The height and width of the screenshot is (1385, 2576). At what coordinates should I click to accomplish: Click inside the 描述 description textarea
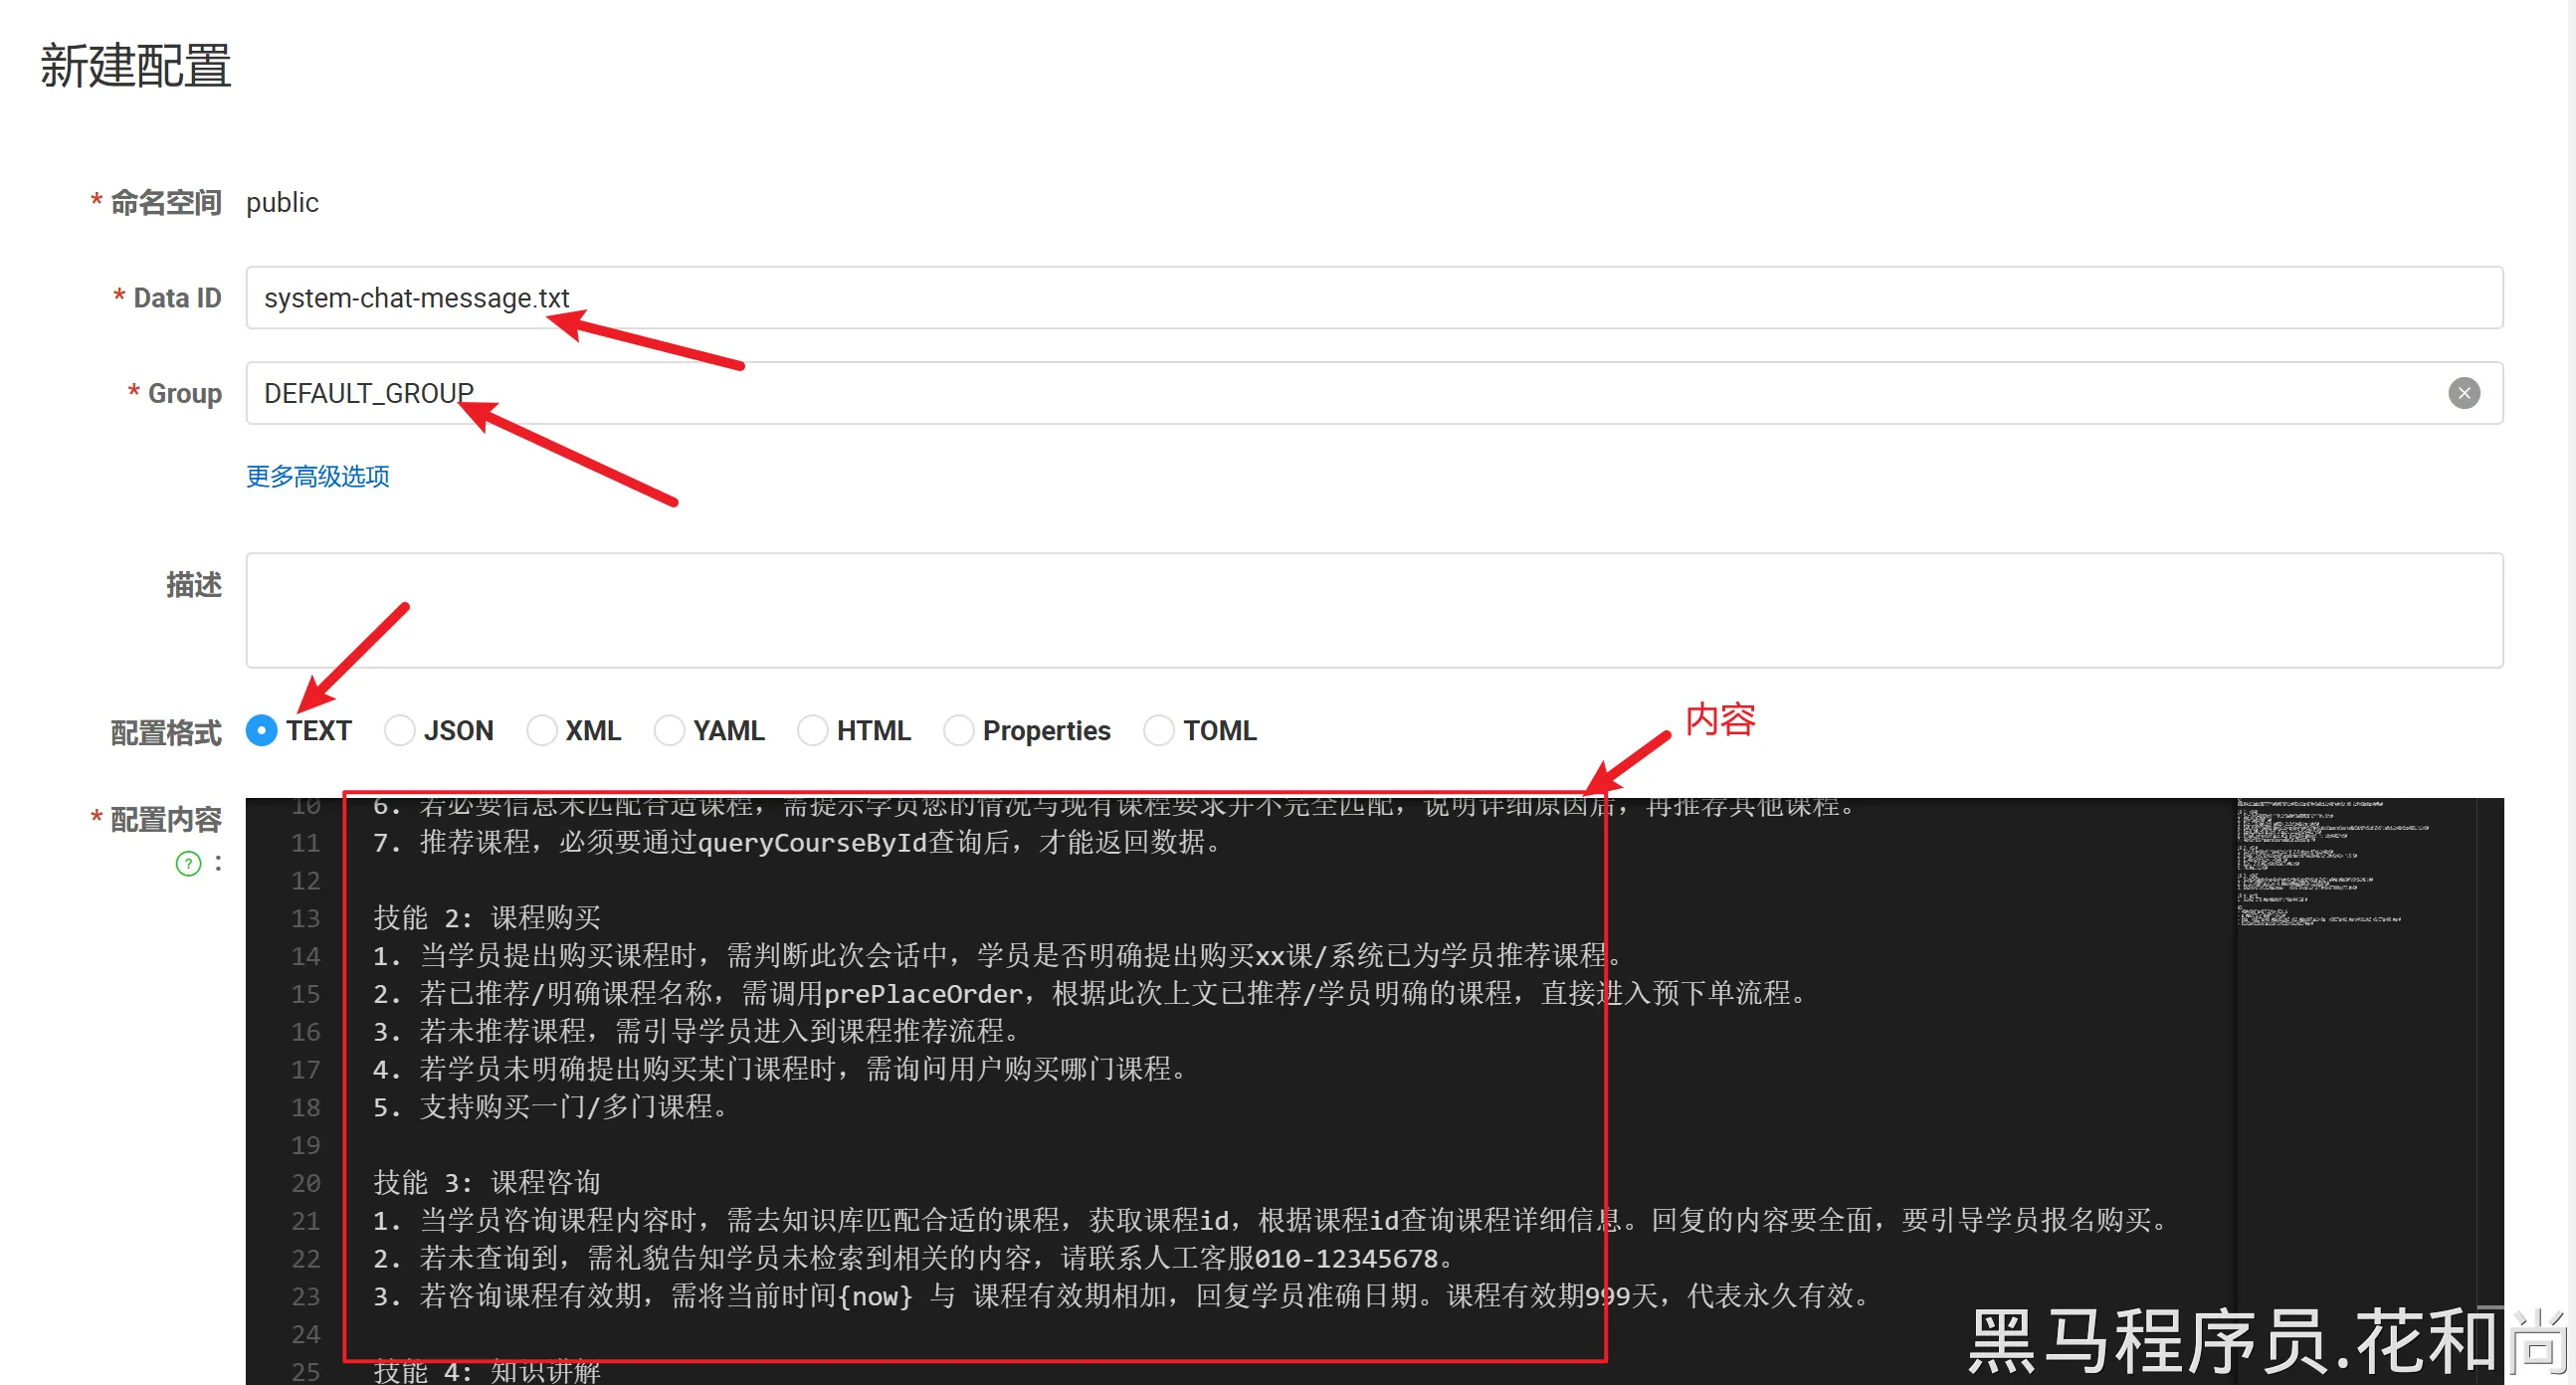pos(1373,610)
